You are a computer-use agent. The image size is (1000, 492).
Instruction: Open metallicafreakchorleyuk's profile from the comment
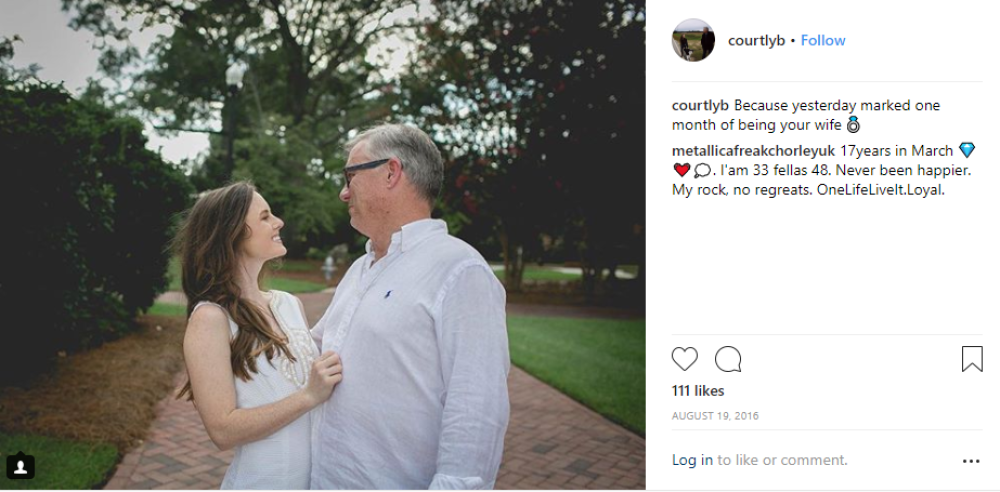[x=753, y=150]
